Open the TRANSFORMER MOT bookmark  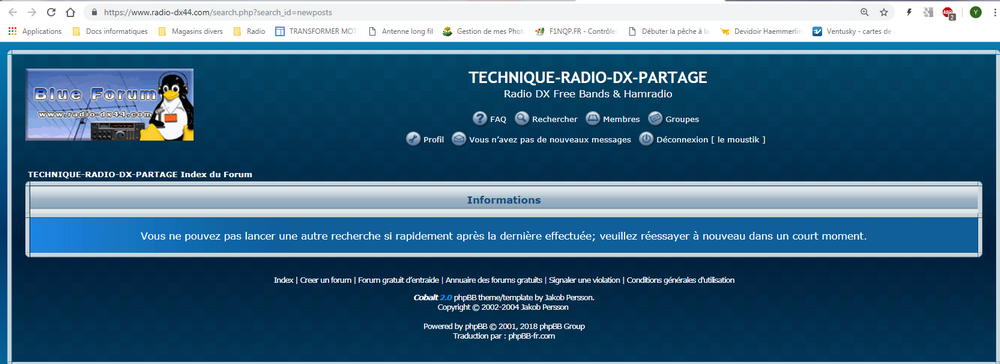pyautogui.click(x=316, y=31)
